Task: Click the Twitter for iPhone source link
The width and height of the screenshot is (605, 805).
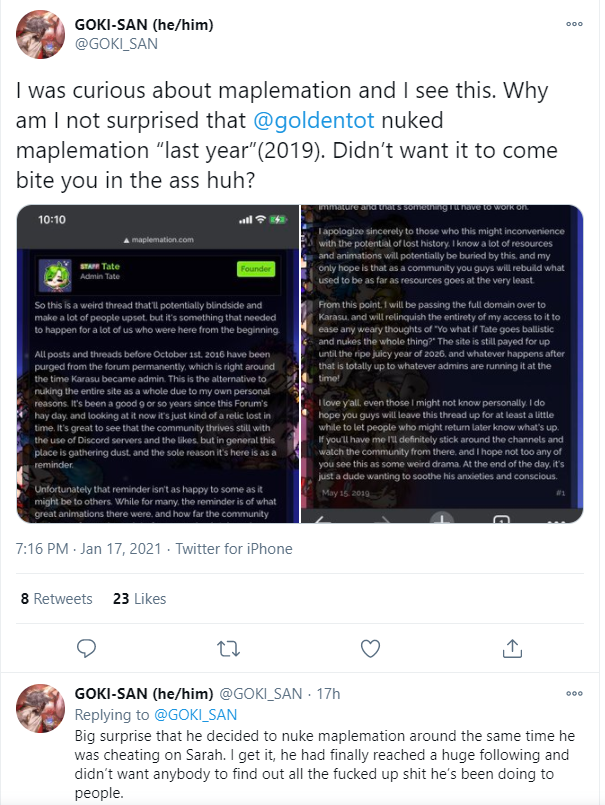Action: coord(234,549)
